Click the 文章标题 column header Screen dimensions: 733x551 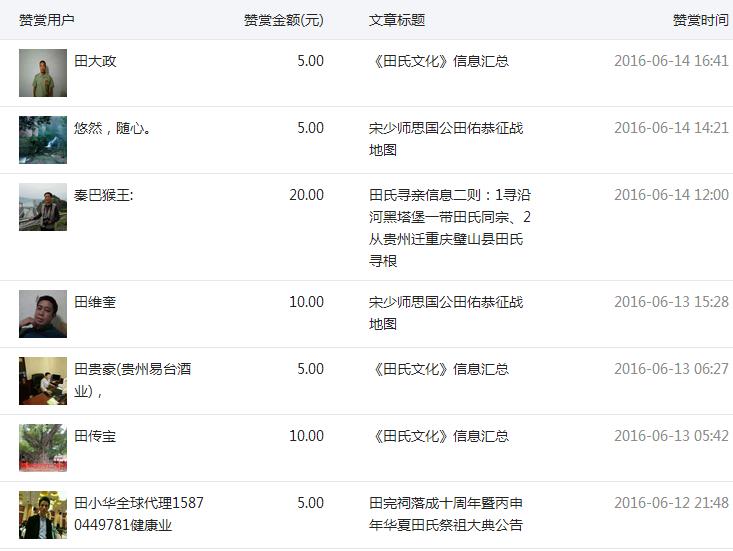[397, 20]
